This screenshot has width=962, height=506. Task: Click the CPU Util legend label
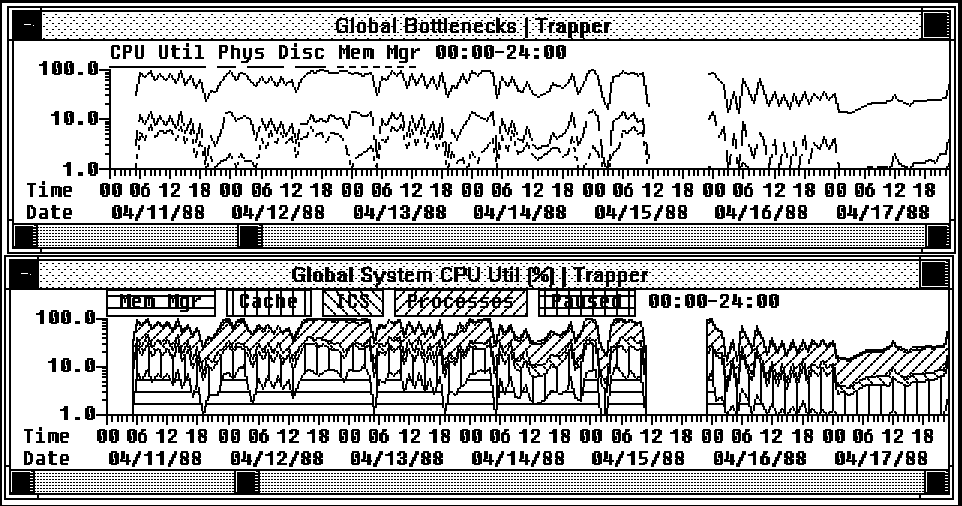[157, 52]
